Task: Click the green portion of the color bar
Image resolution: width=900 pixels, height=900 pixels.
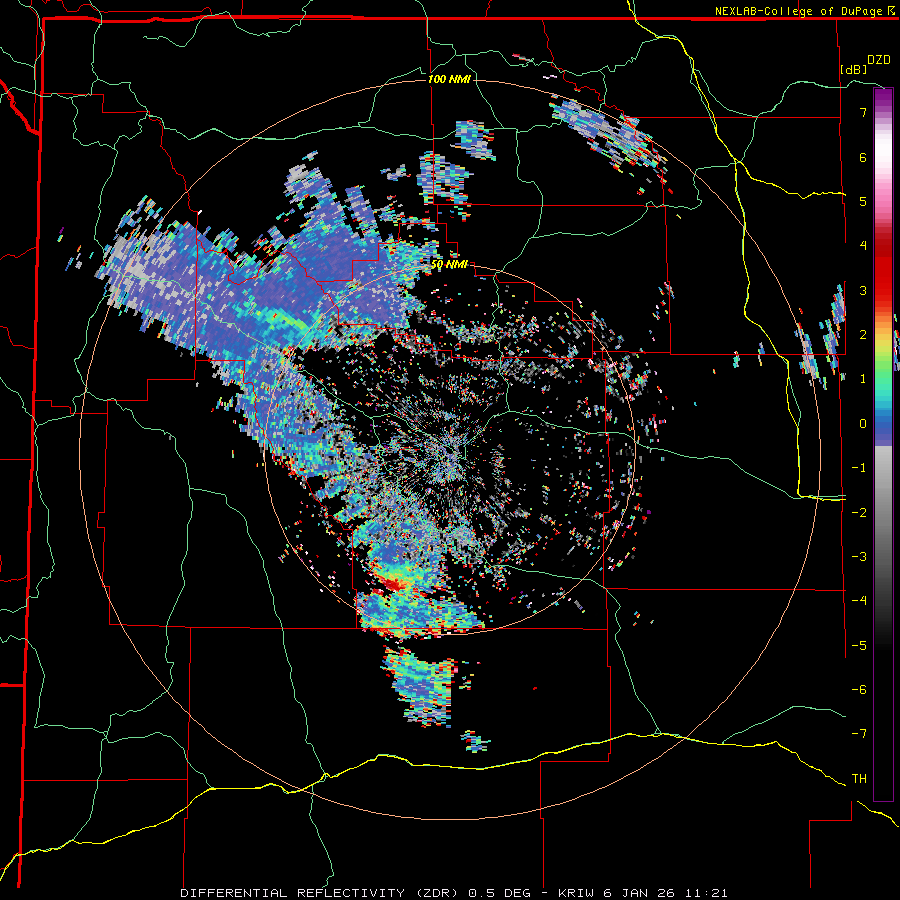Action: point(883,367)
